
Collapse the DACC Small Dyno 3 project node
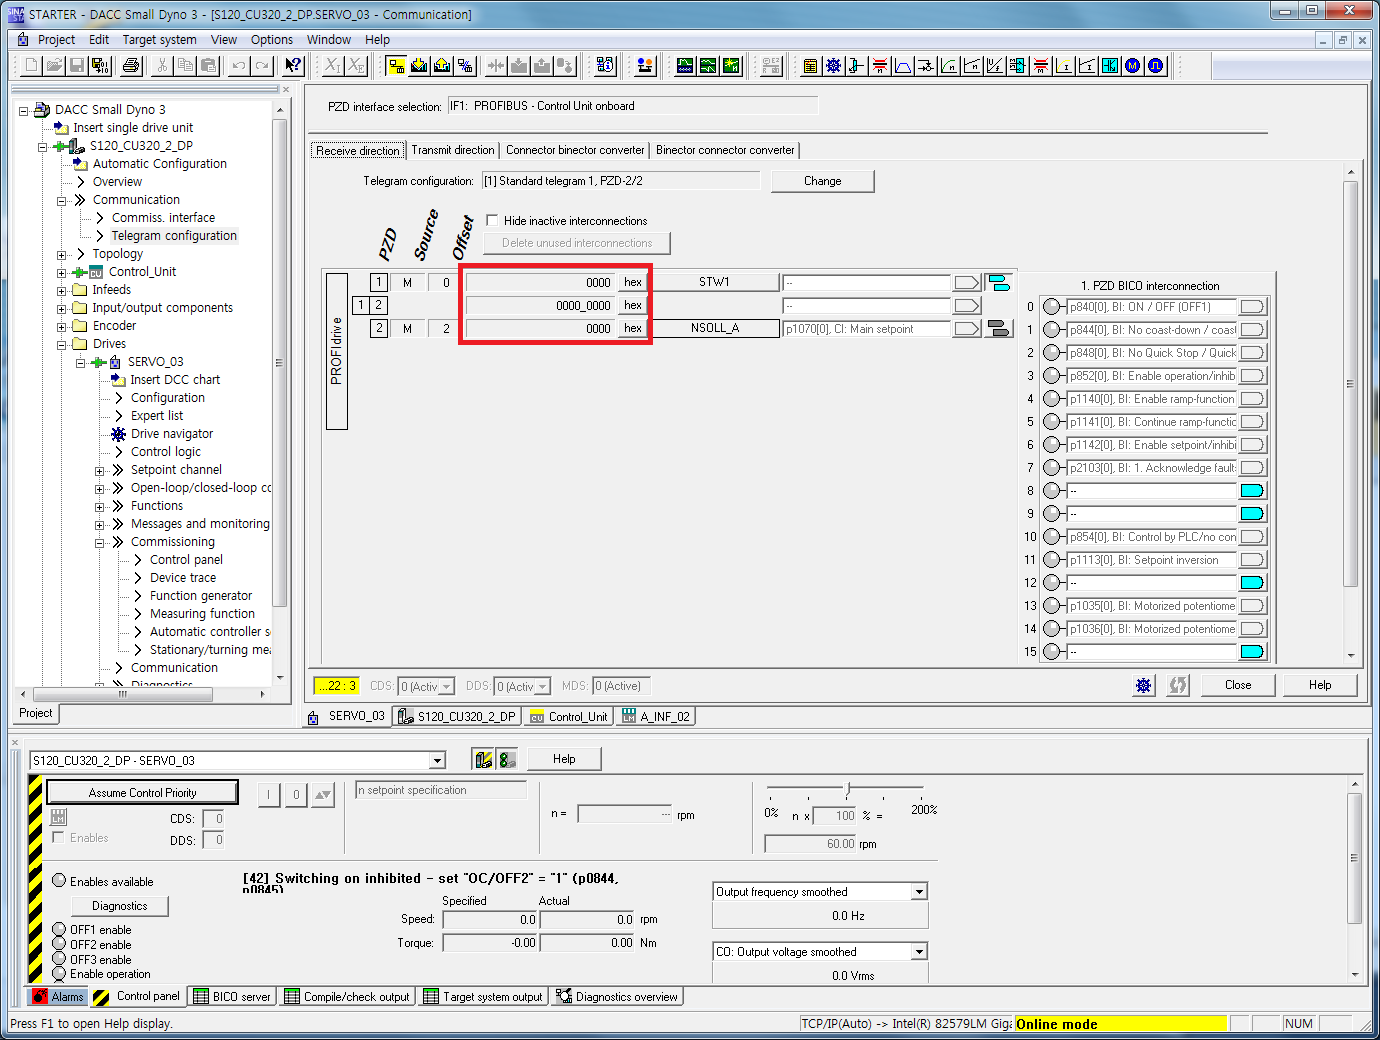(23, 110)
